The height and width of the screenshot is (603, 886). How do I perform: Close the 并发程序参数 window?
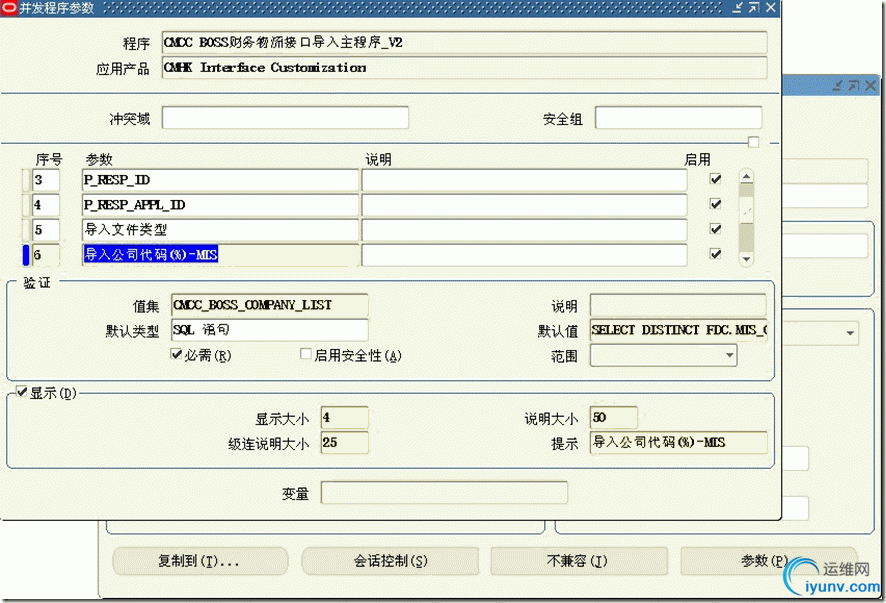pos(771,8)
